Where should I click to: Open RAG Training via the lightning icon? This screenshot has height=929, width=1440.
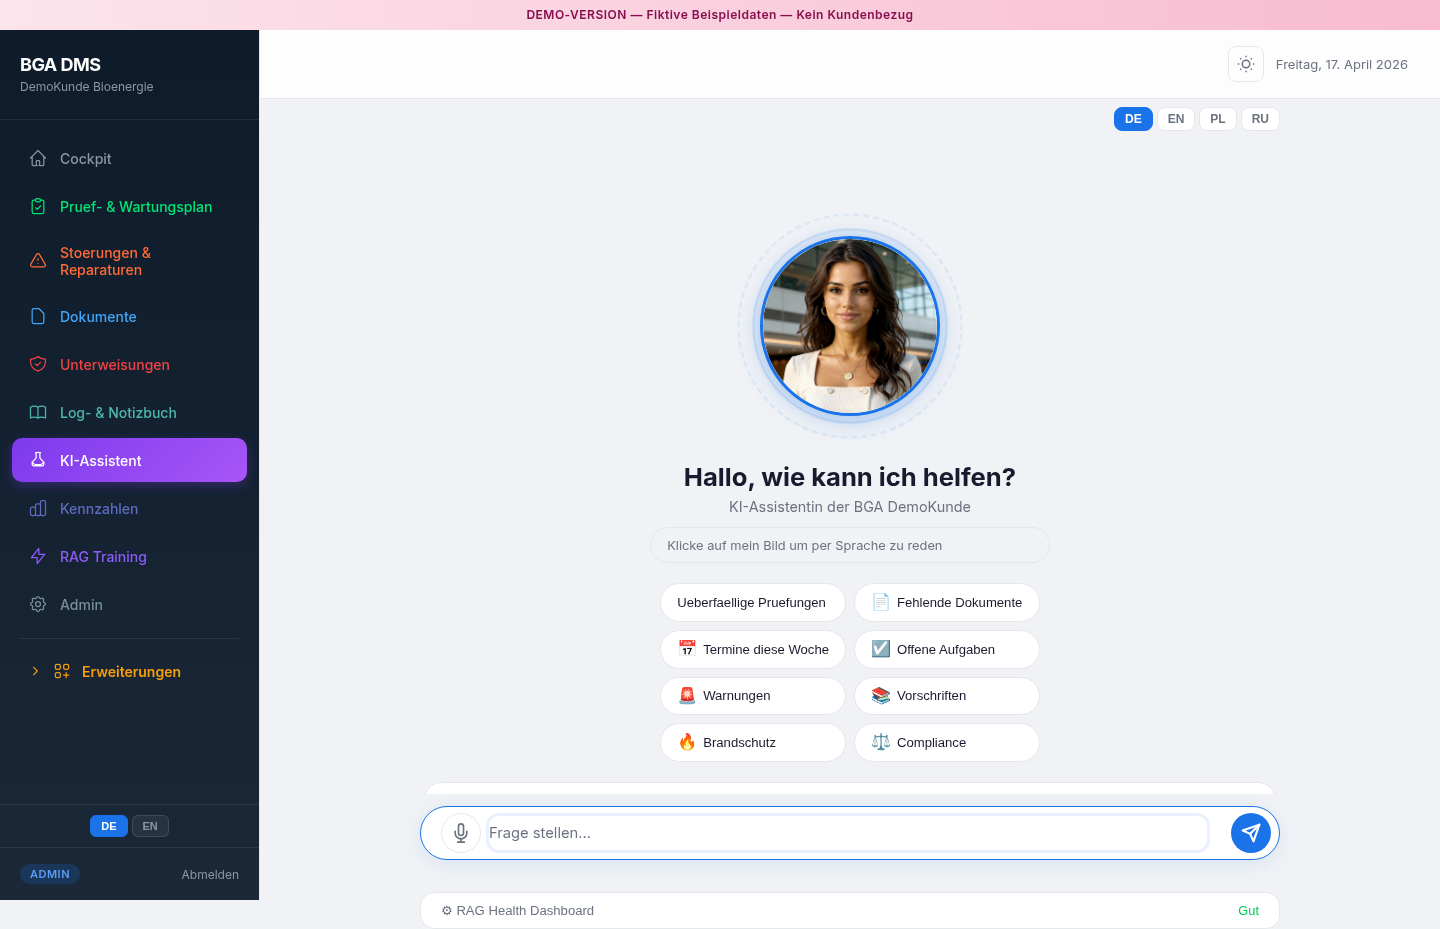[x=37, y=556]
